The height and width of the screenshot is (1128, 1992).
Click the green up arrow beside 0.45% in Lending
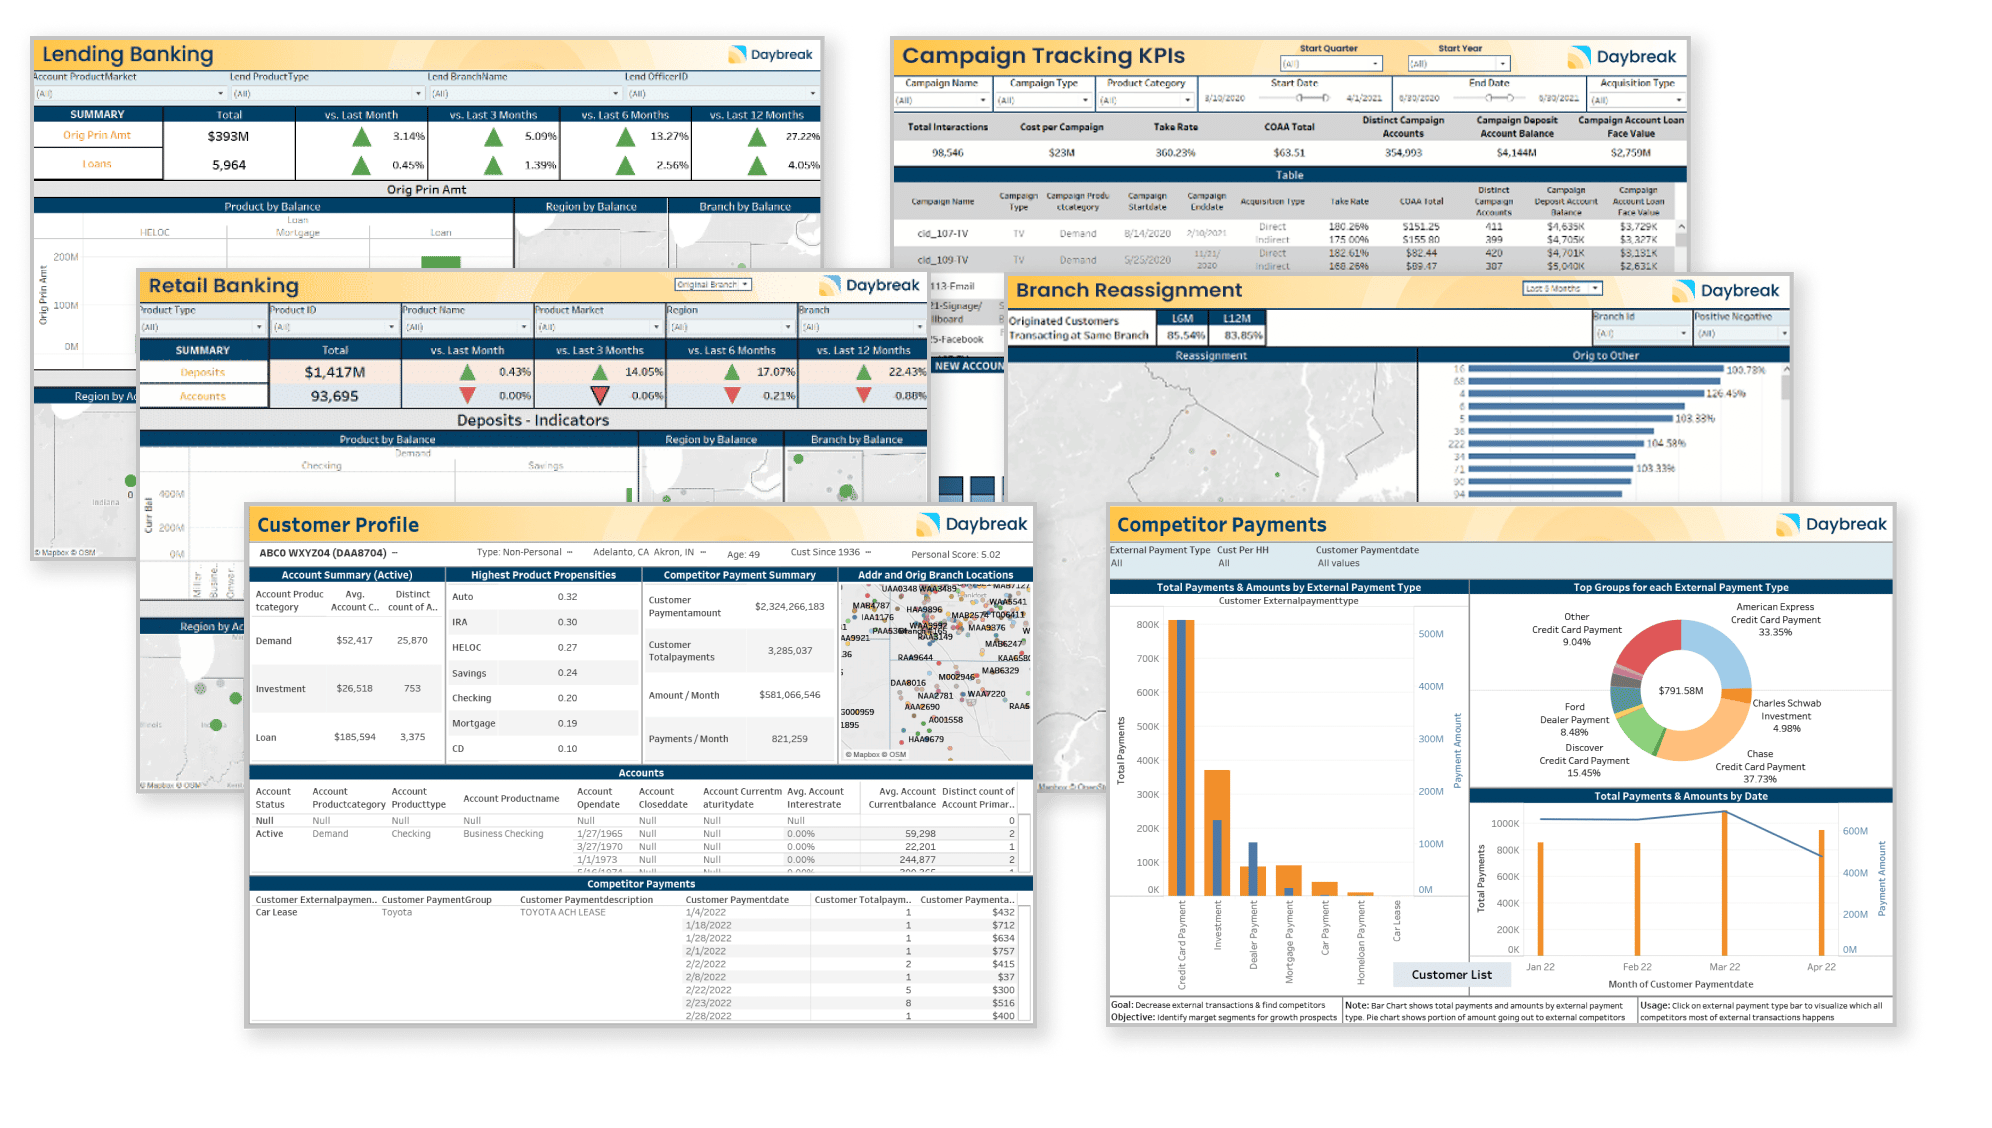pos(361,165)
